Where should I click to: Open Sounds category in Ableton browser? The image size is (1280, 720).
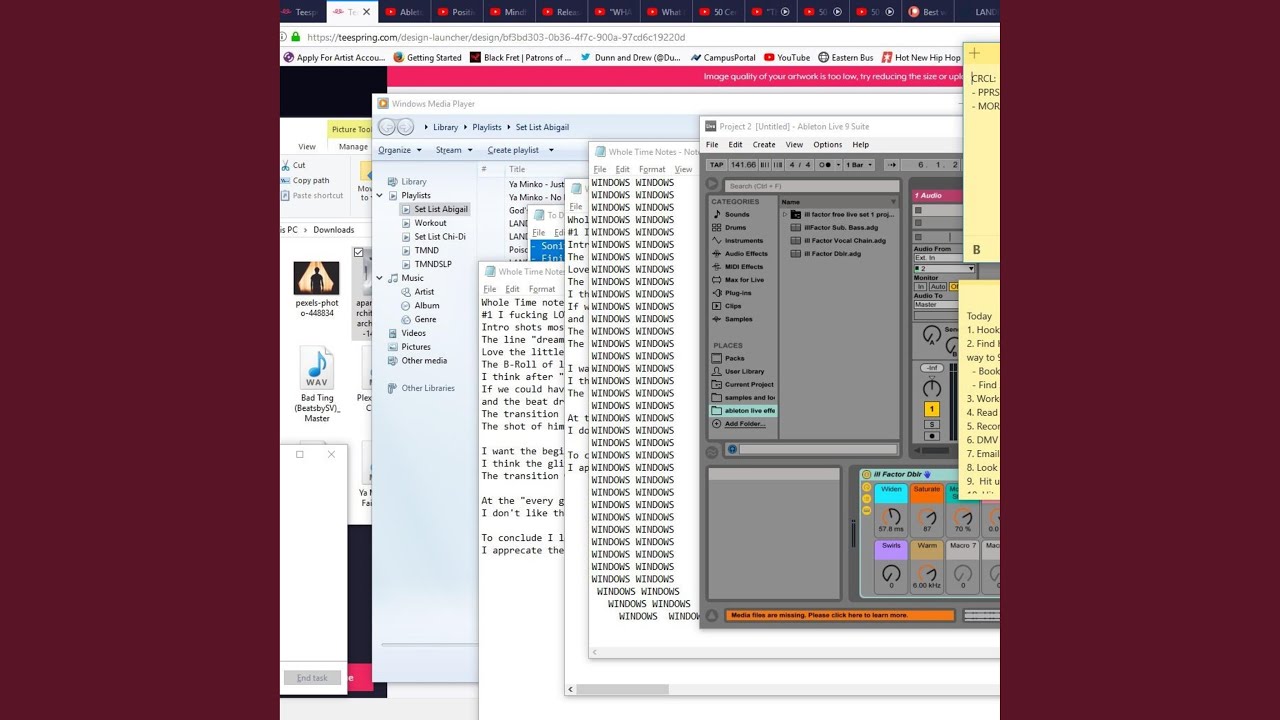pyautogui.click(x=735, y=214)
